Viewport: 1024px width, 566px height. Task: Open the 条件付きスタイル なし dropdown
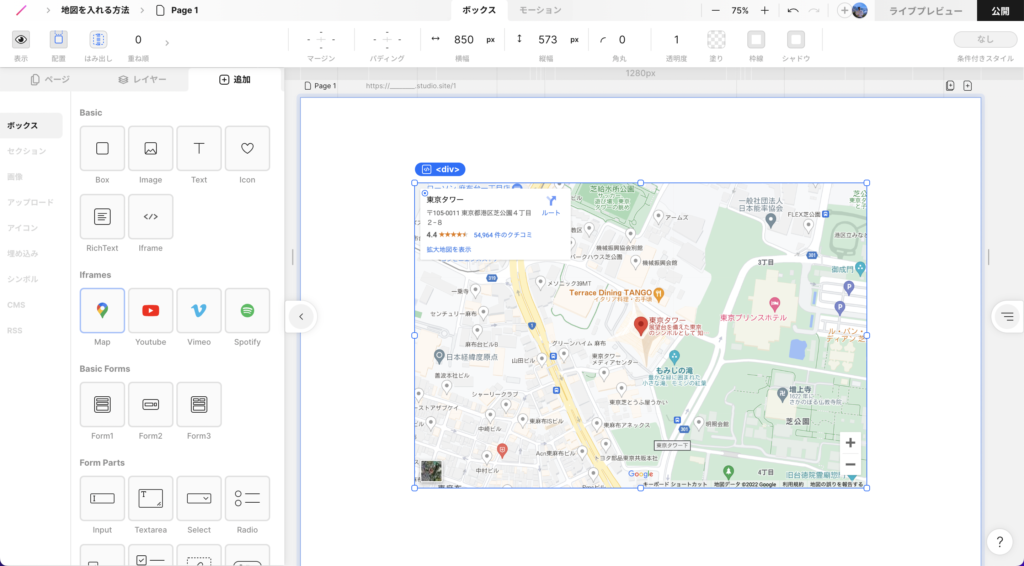[x=985, y=40]
